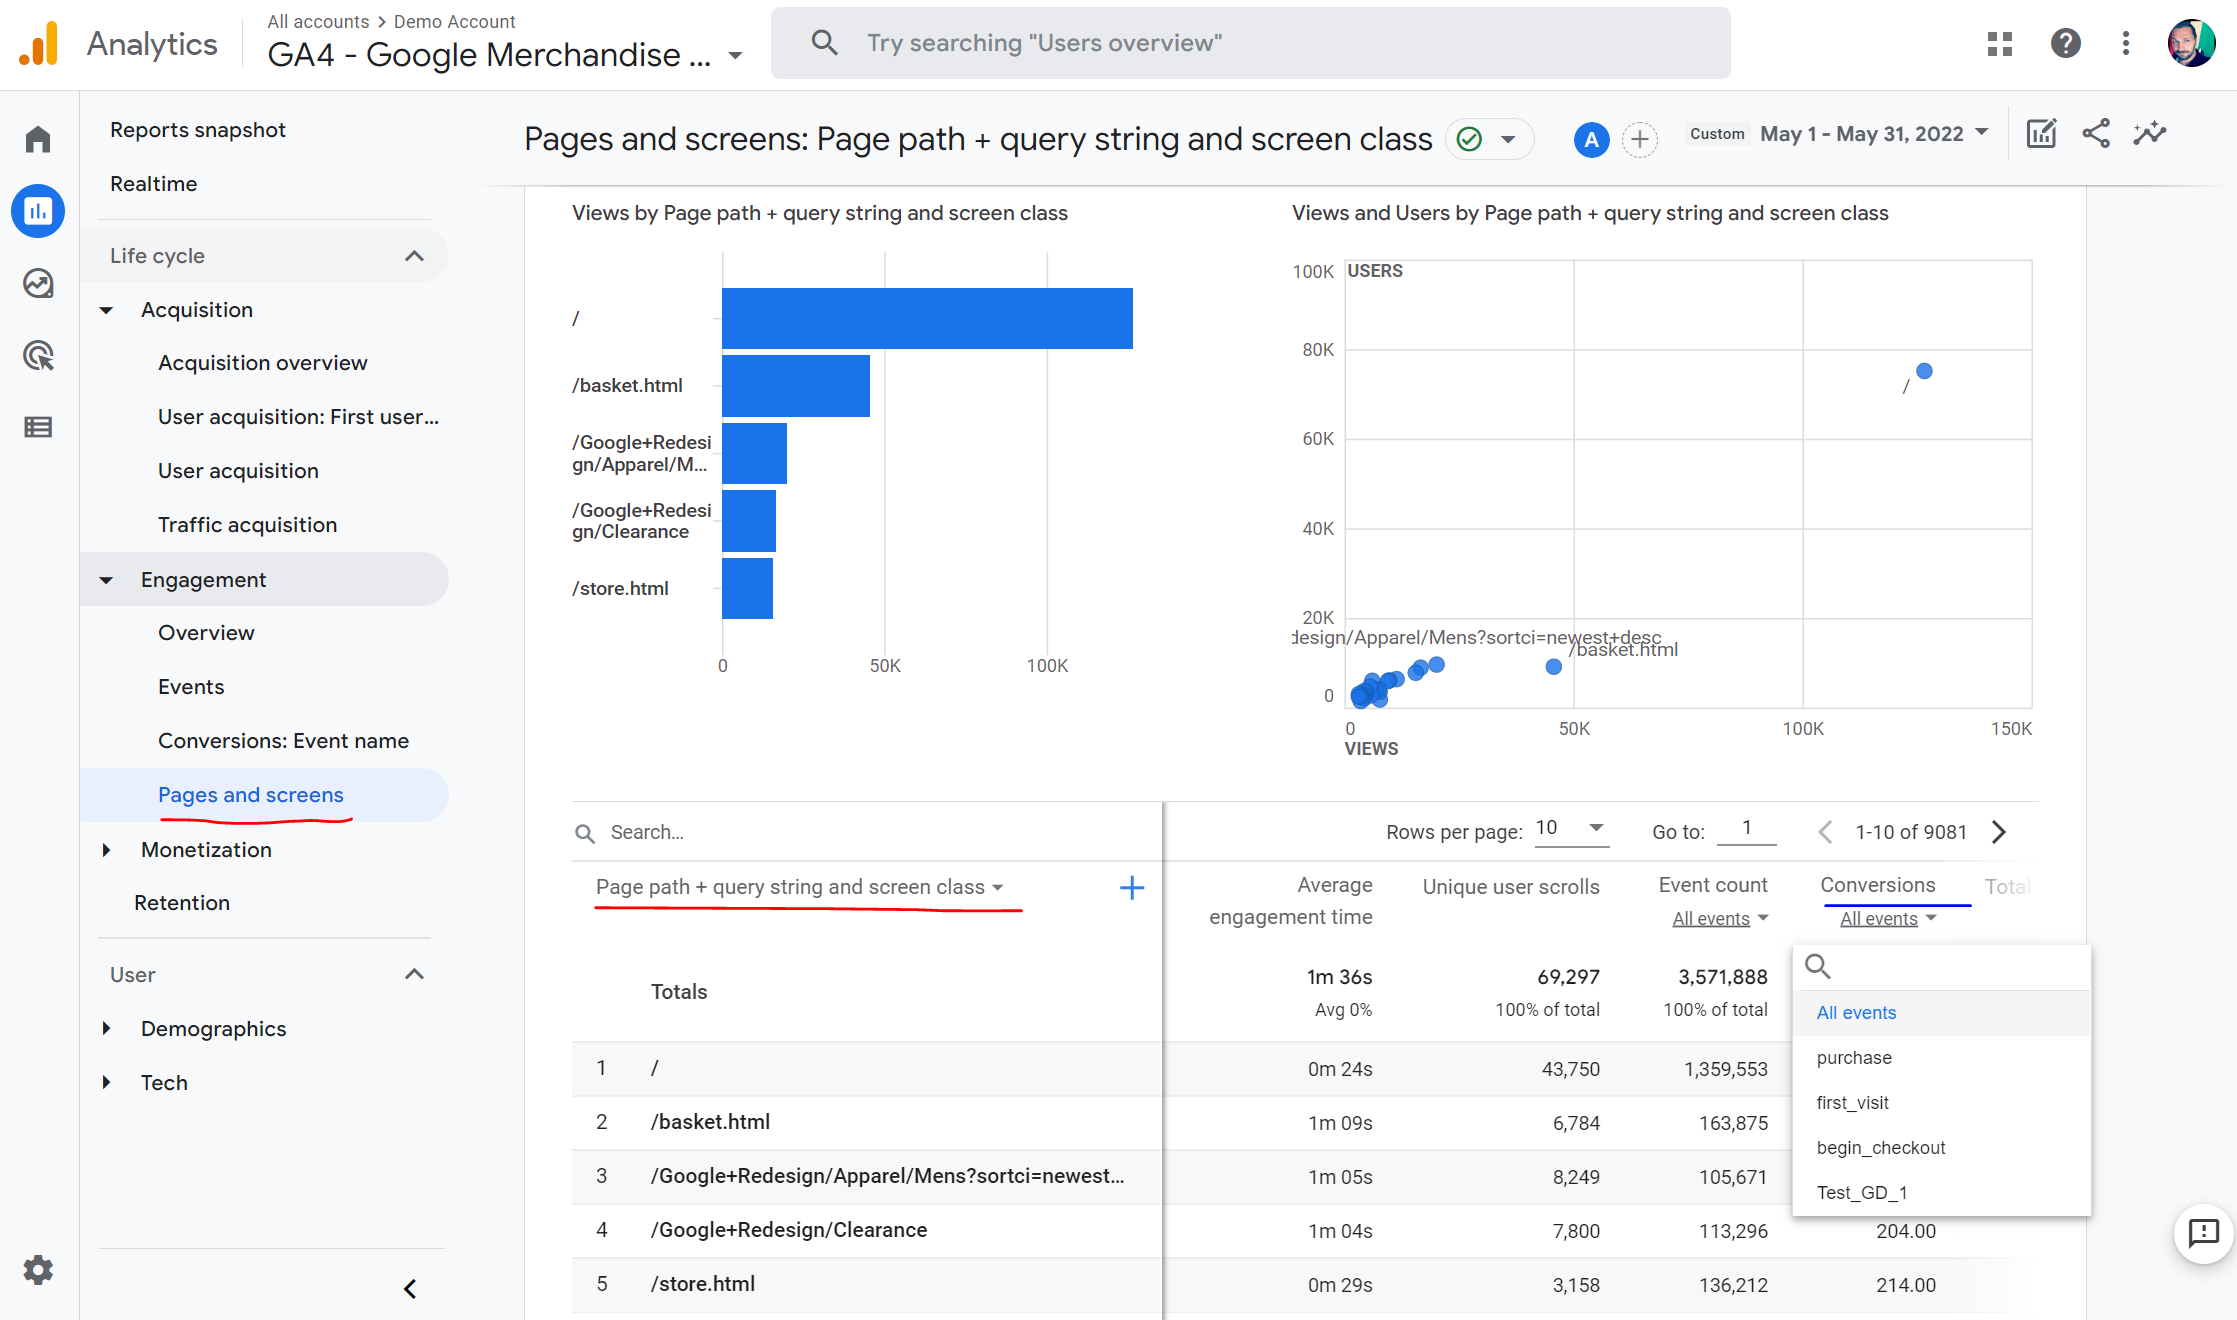Open Traffic acquisition report

(247, 525)
